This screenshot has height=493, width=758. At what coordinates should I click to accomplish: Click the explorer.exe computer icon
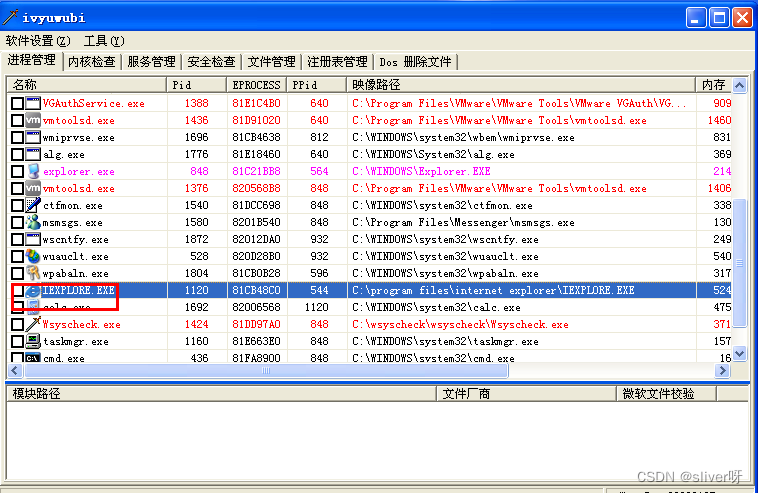(x=33, y=171)
